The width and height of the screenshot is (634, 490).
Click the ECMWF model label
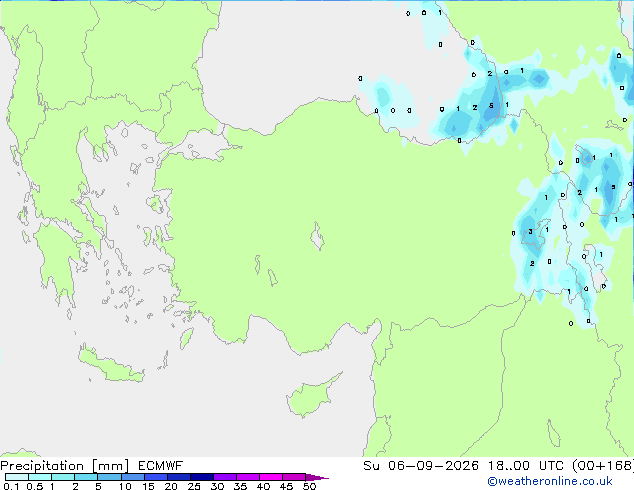161,466
